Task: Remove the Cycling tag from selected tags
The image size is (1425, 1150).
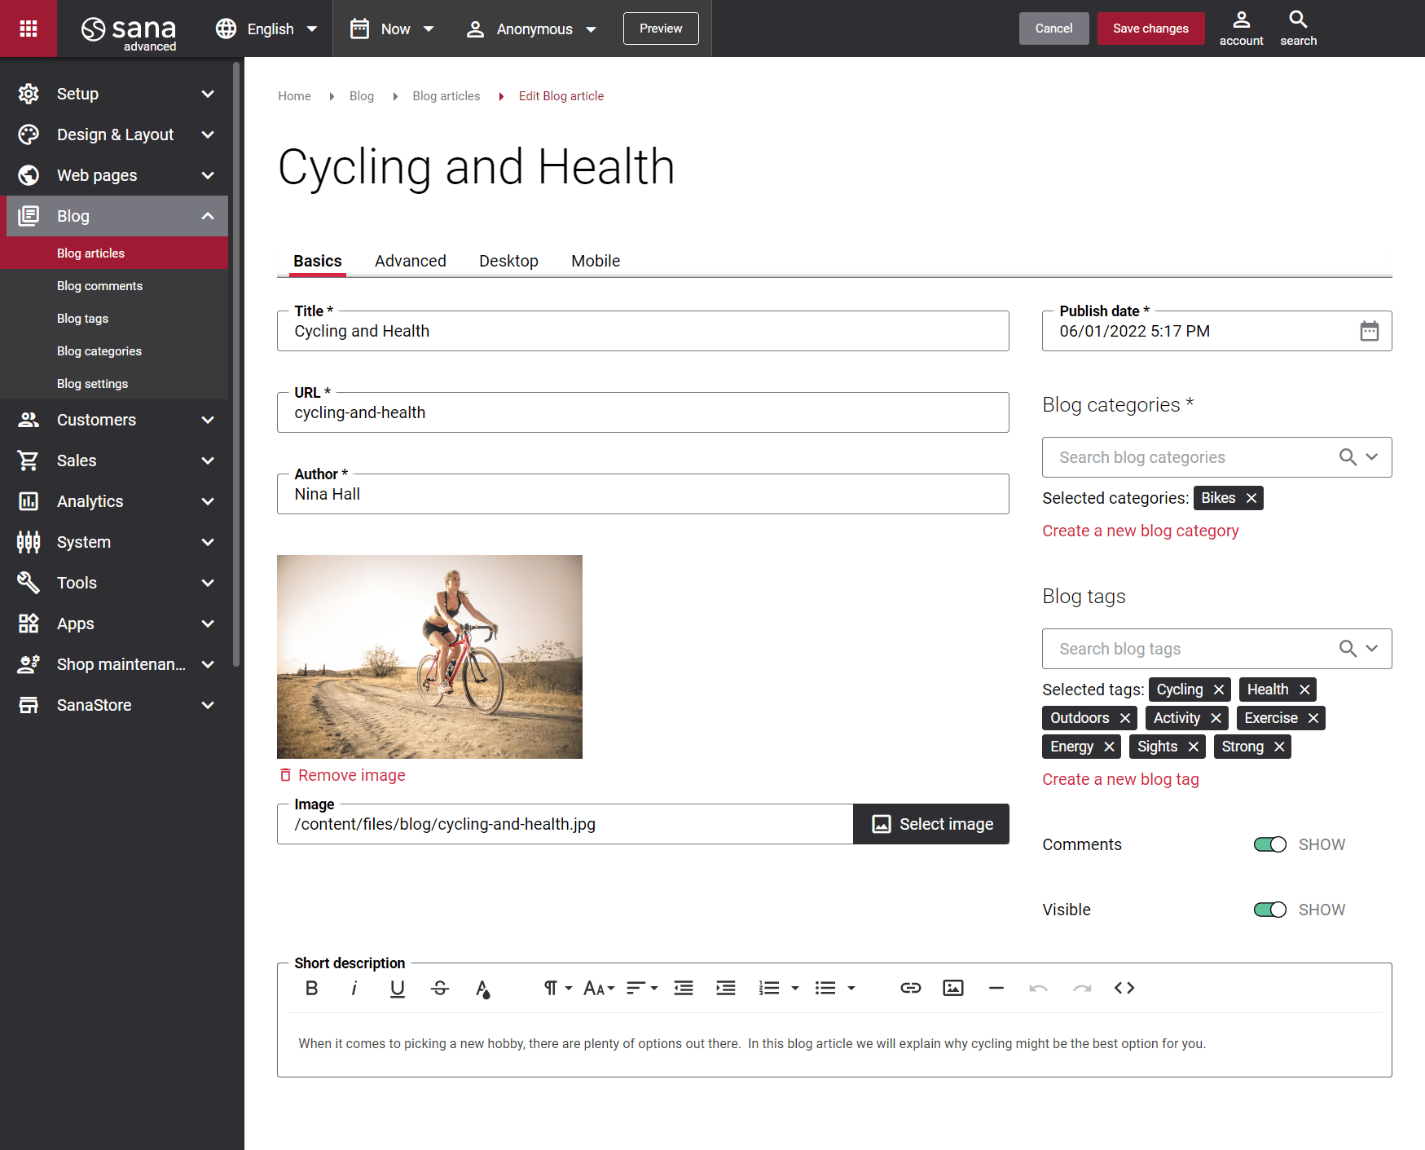Action: tap(1219, 689)
